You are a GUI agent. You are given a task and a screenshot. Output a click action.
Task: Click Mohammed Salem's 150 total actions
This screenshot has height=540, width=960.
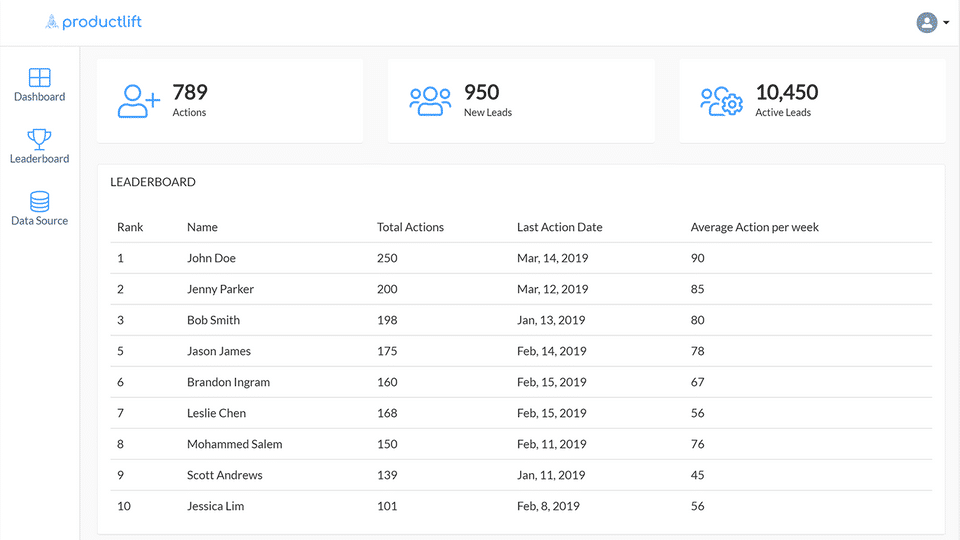click(x=387, y=444)
